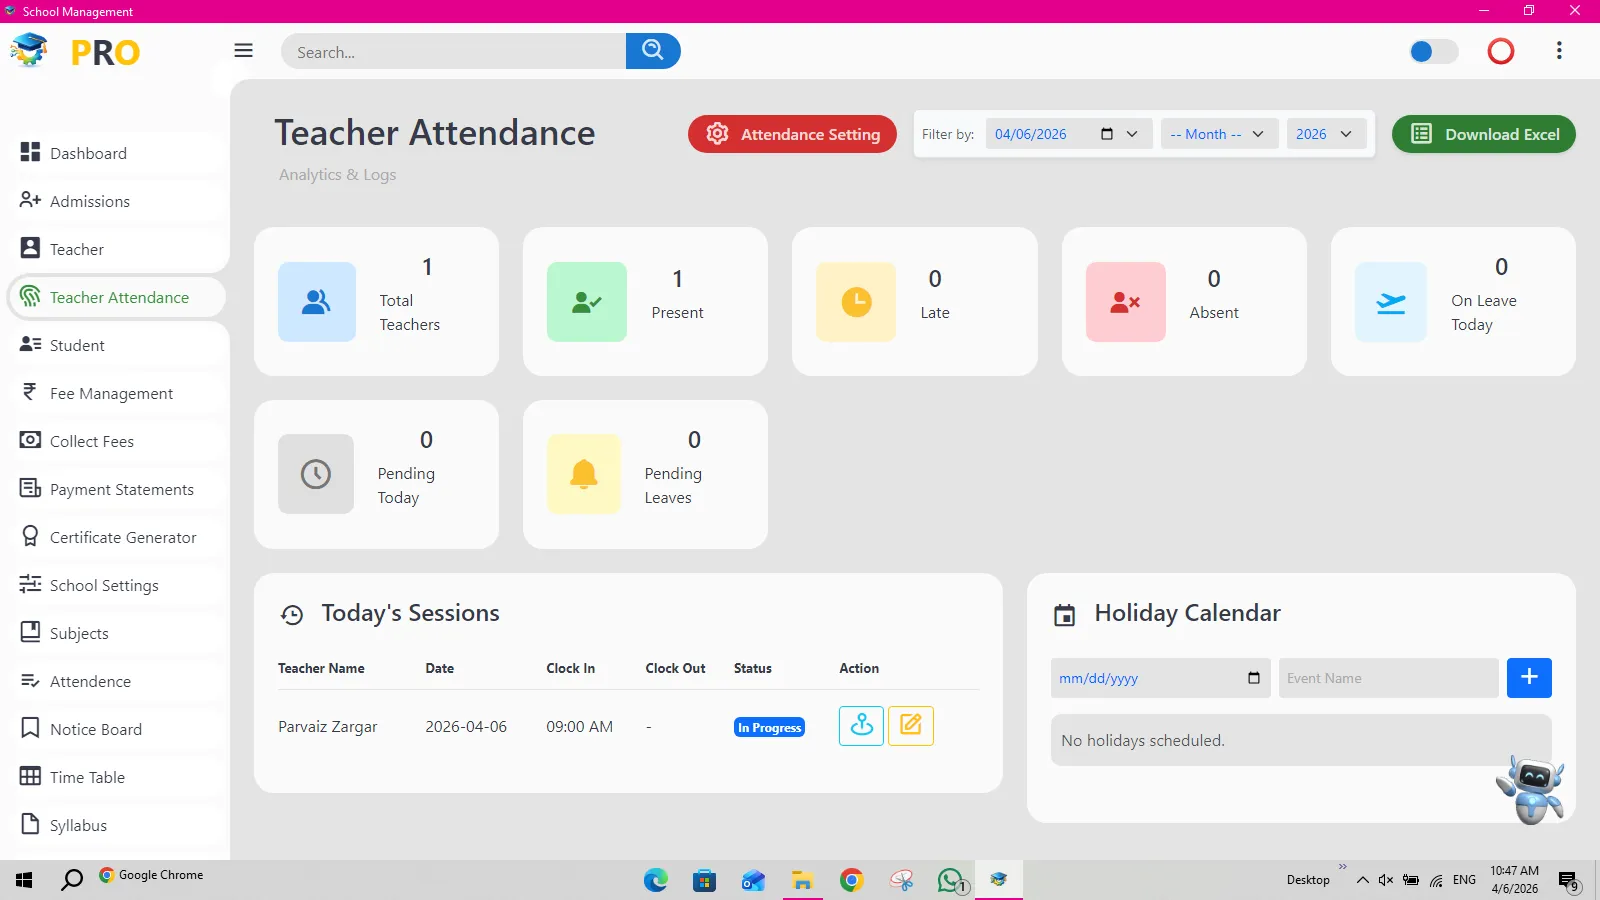Screen dimensions: 1600x900
Task: Go to Teacher section in sidebar
Action: 118,249
